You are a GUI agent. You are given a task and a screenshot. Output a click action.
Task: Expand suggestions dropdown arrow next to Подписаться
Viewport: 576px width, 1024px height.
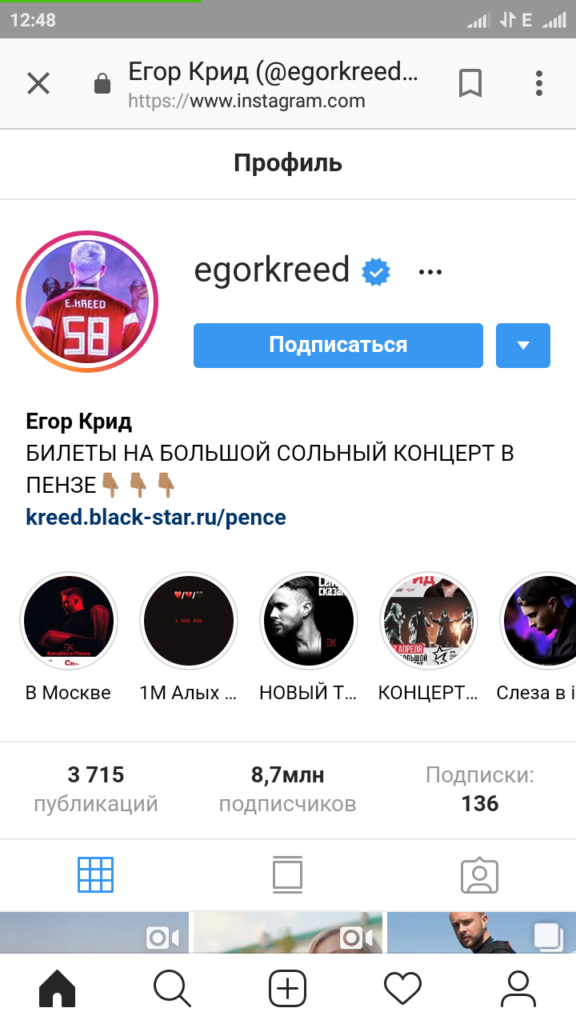(x=523, y=345)
